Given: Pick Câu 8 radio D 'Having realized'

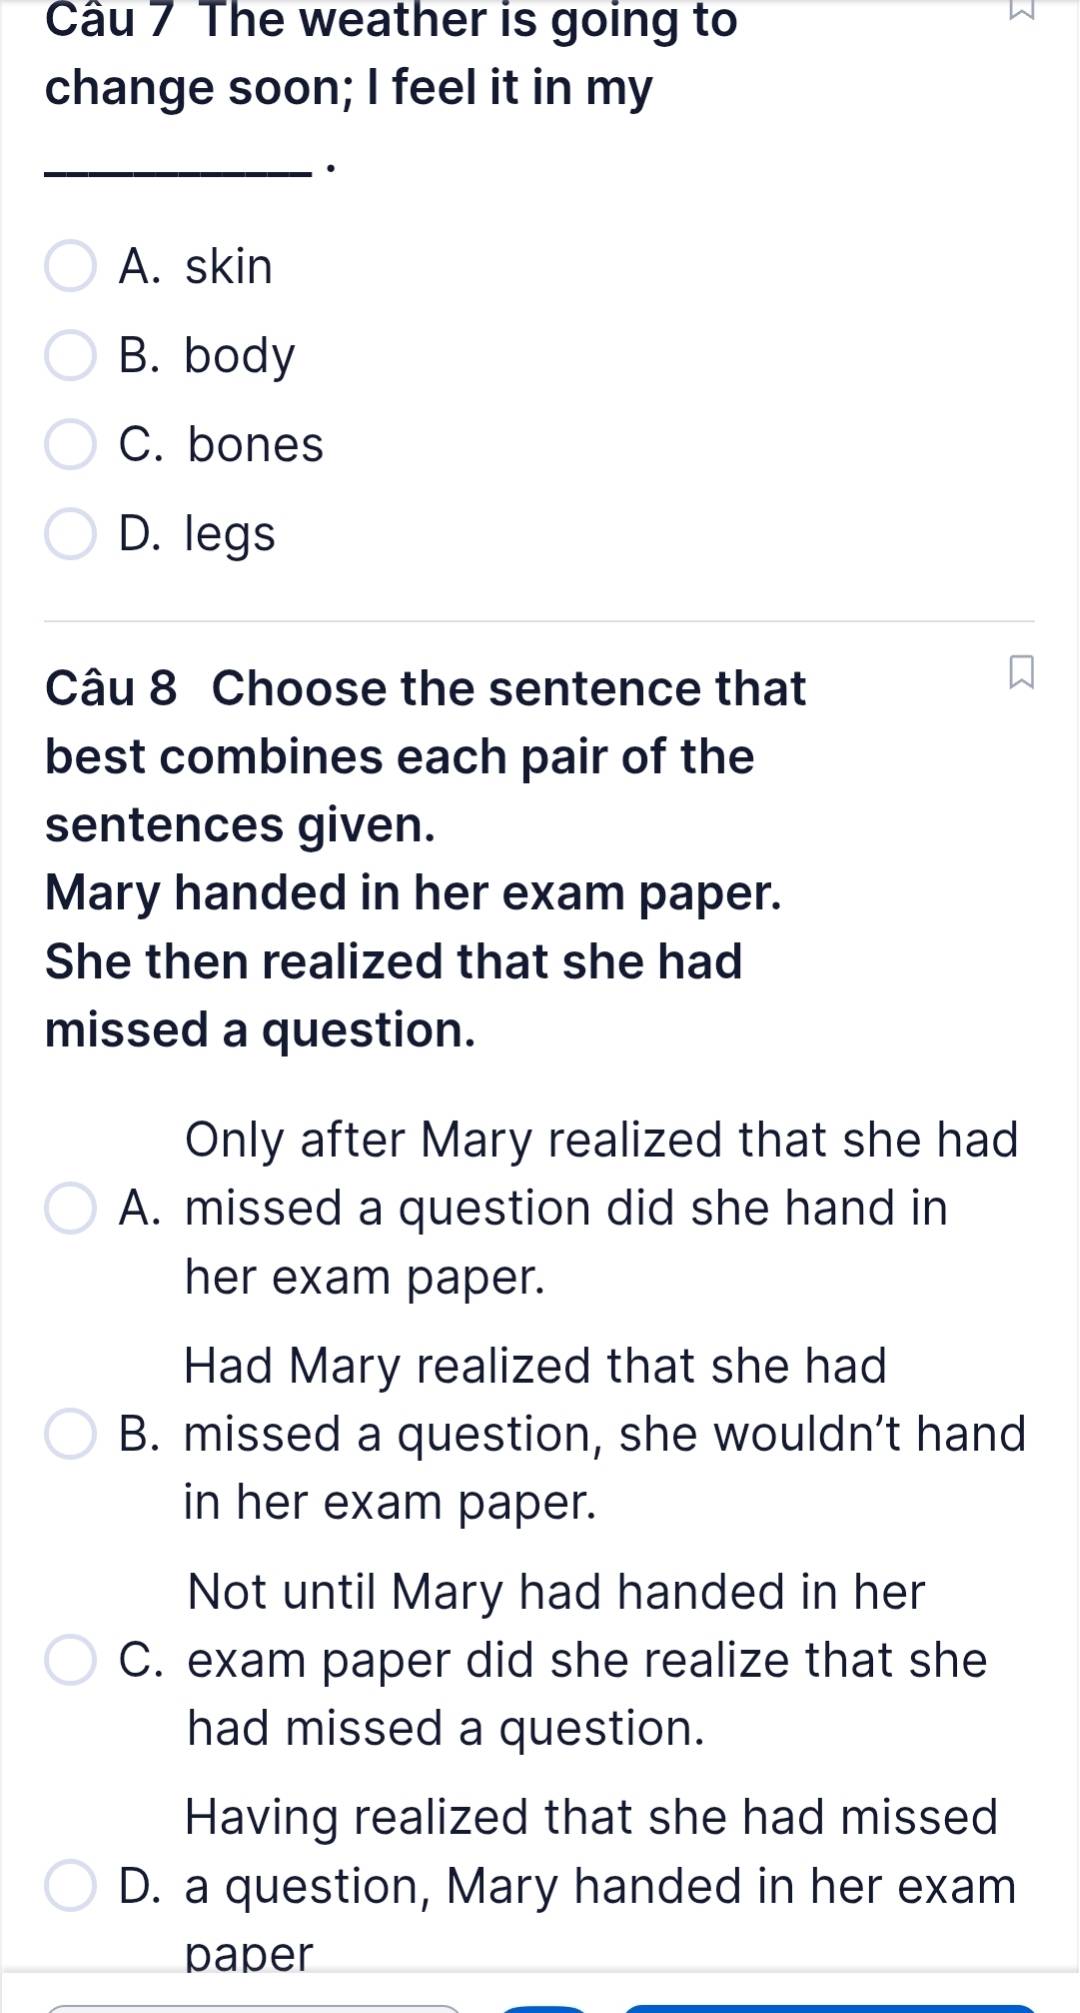Looking at the screenshot, I should (71, 1886).
